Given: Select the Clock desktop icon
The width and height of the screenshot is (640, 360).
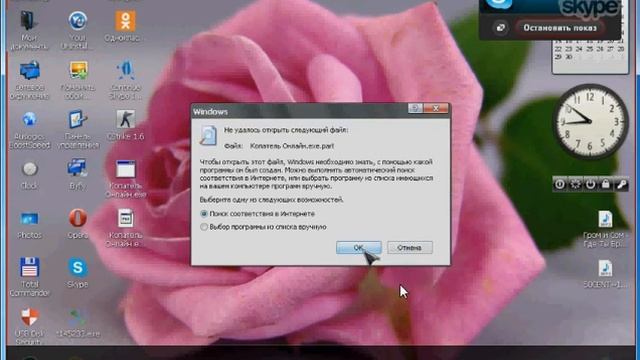Looking at the screenshot, I should click(x=29, y=176).
